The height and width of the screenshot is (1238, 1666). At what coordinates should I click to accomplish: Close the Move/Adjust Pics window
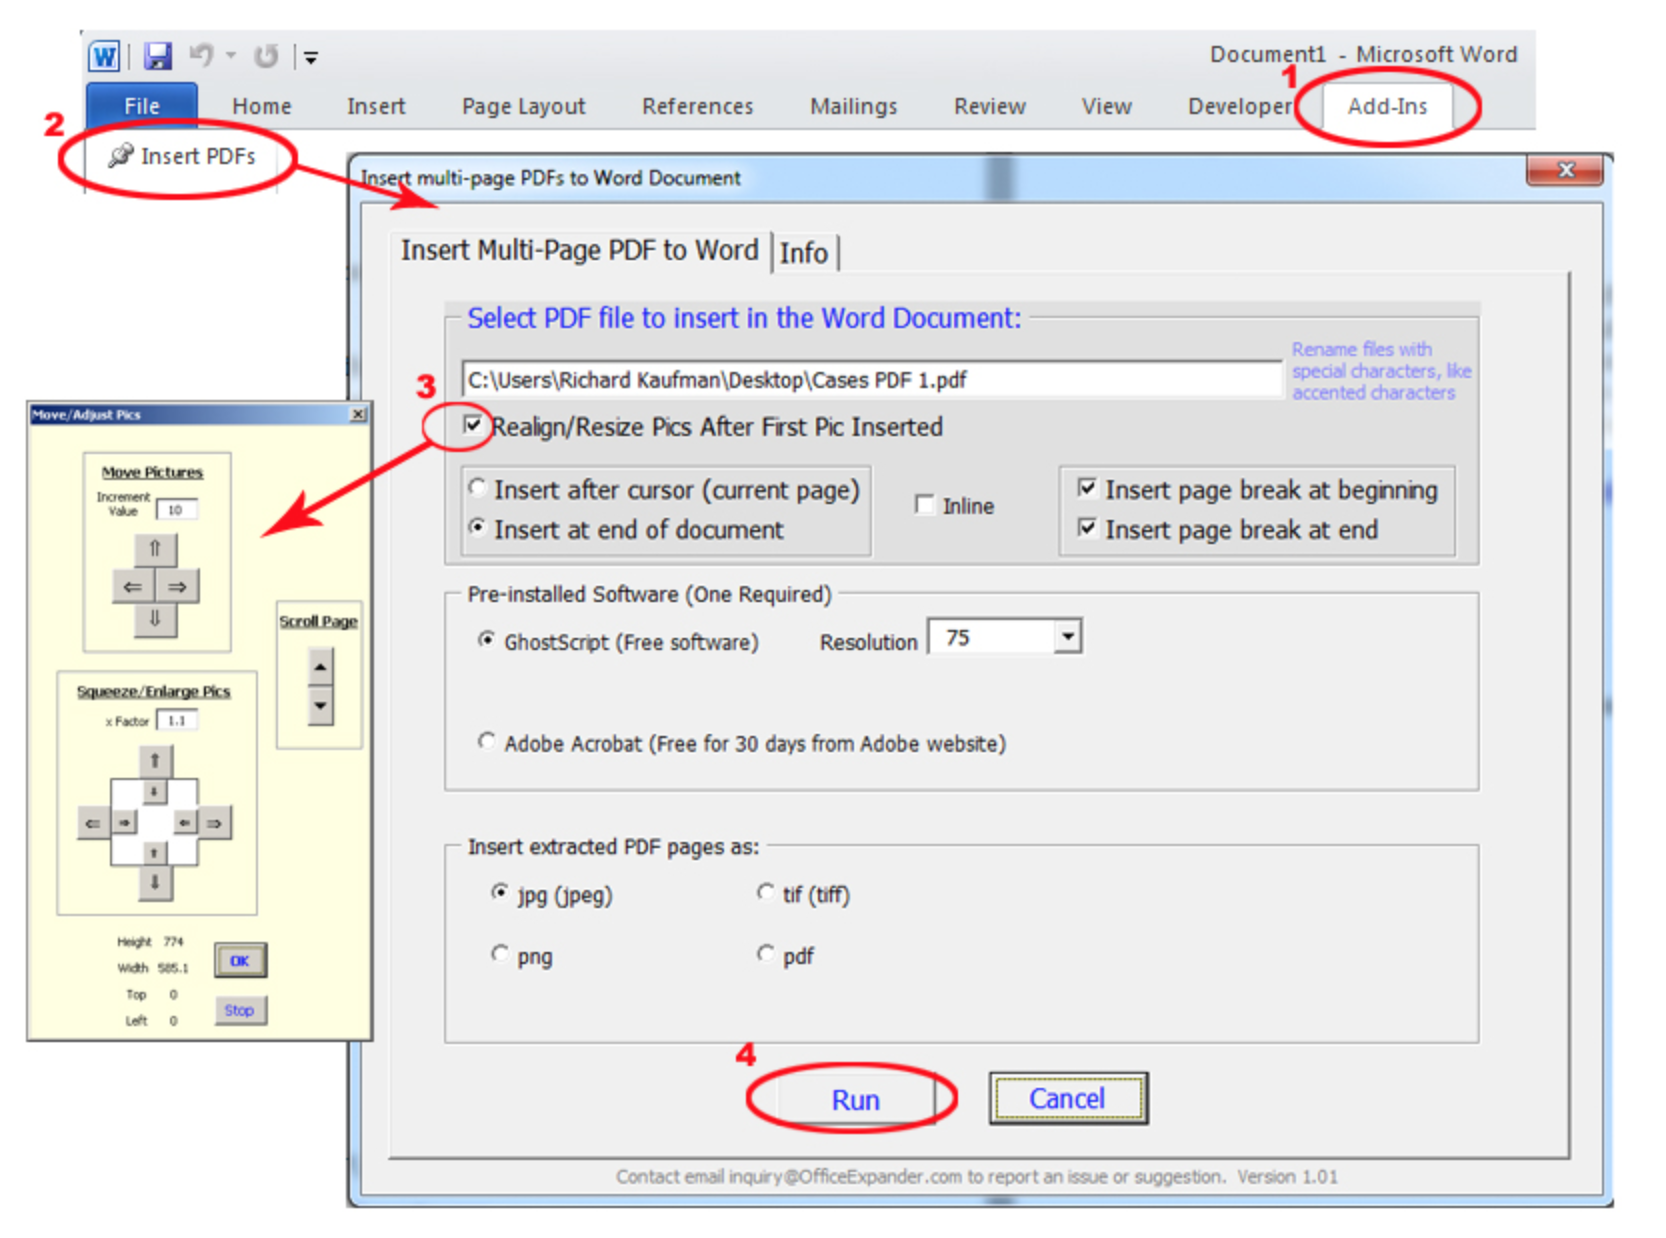coord(359,414)
